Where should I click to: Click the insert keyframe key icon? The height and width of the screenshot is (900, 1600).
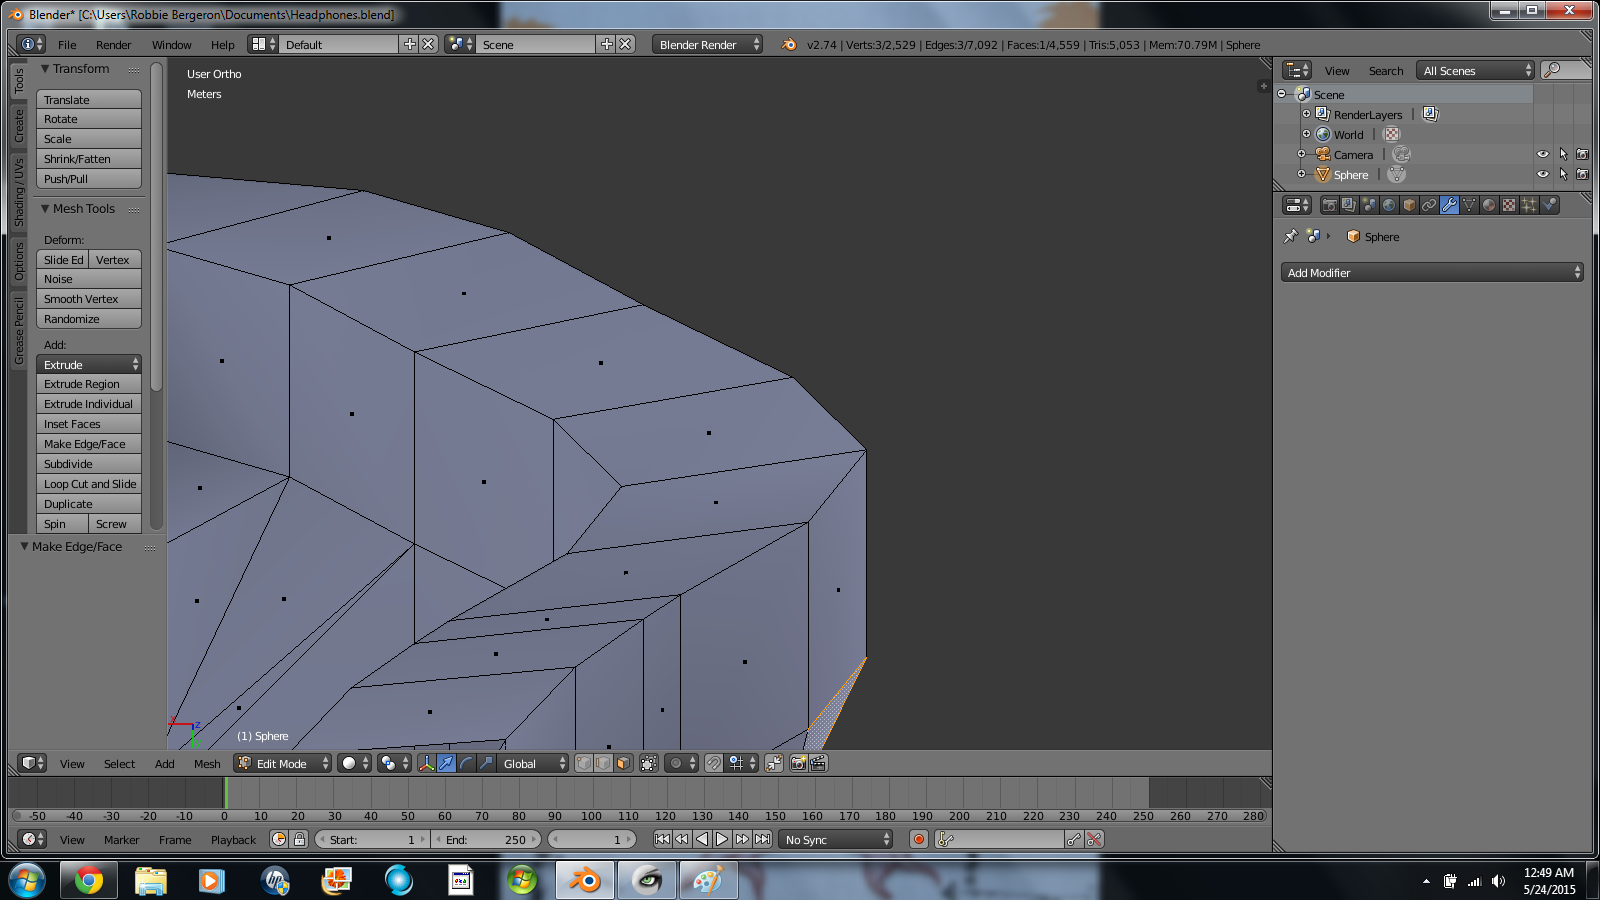(x=1074, y=839)
